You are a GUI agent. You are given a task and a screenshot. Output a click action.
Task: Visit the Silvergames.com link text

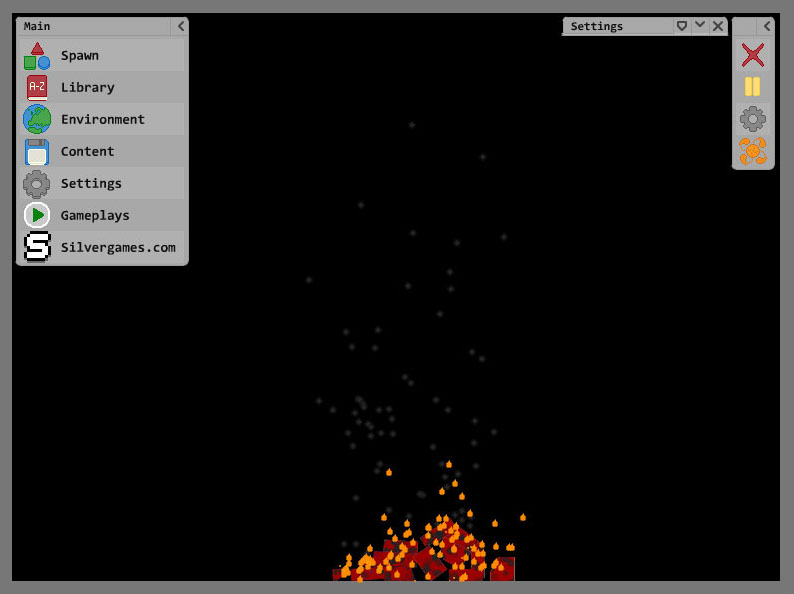118,248
